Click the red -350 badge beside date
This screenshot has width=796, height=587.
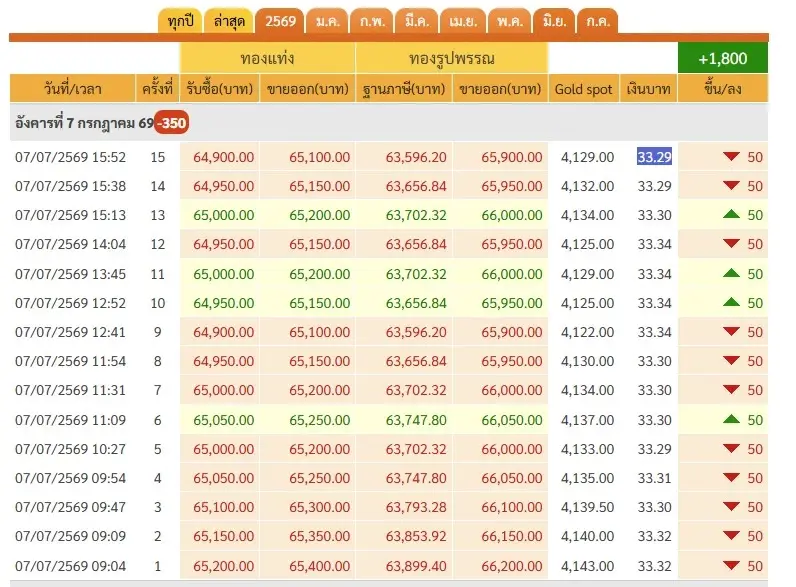172,123
